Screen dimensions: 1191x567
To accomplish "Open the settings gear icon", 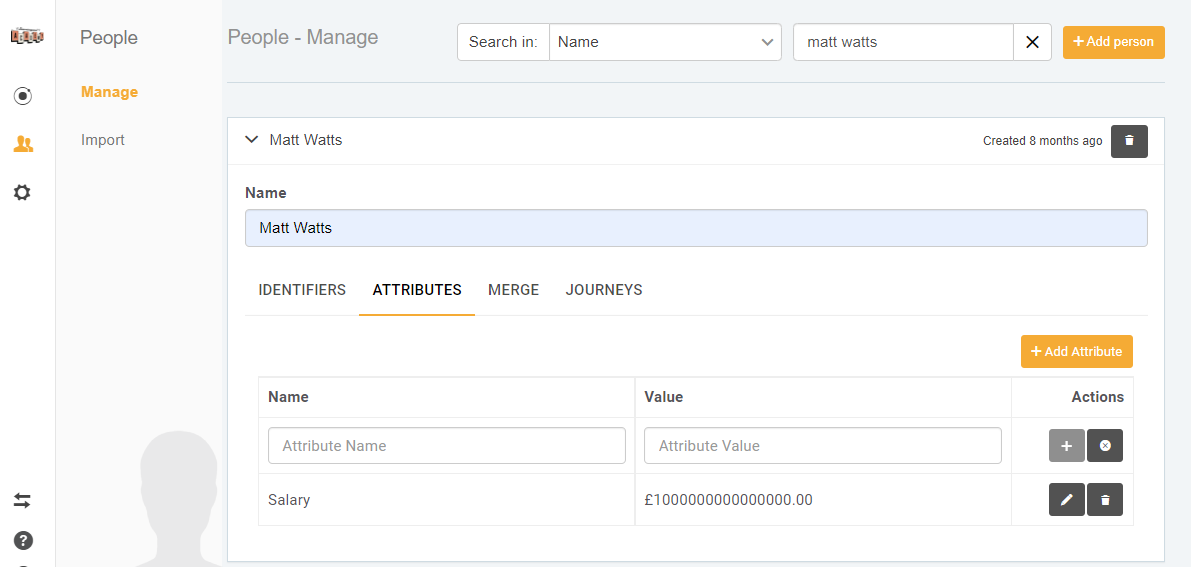I will [x=23, y=192].
